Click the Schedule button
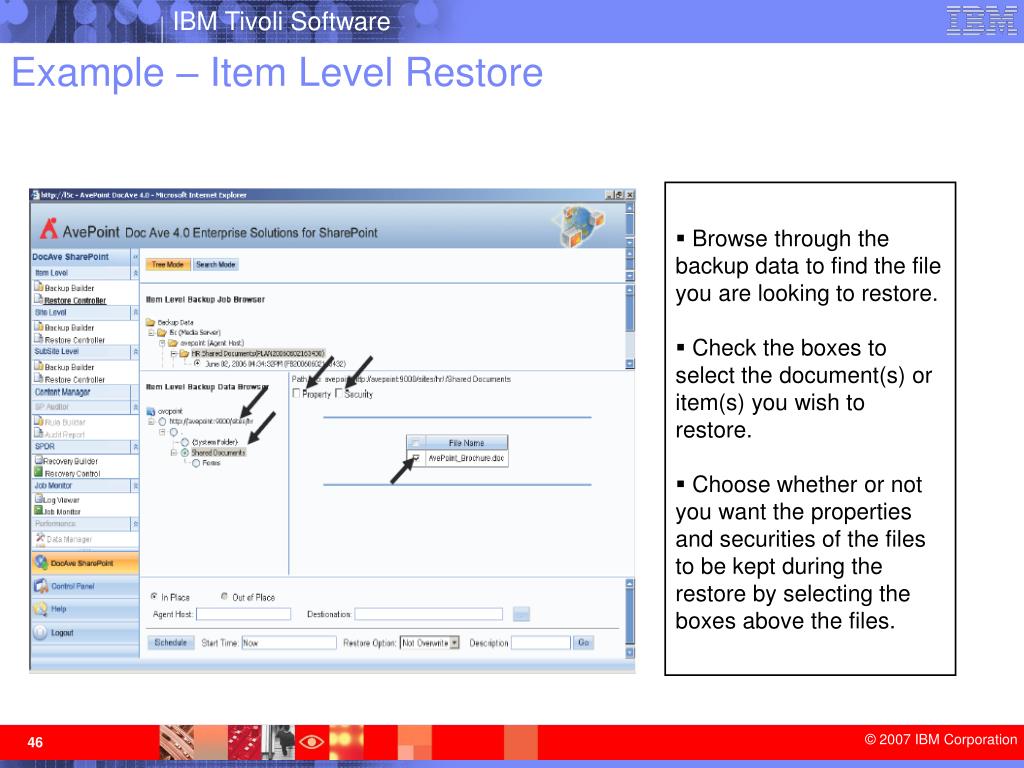The height and width of the screenshot is (768, 1024). (x=170, y=643)
